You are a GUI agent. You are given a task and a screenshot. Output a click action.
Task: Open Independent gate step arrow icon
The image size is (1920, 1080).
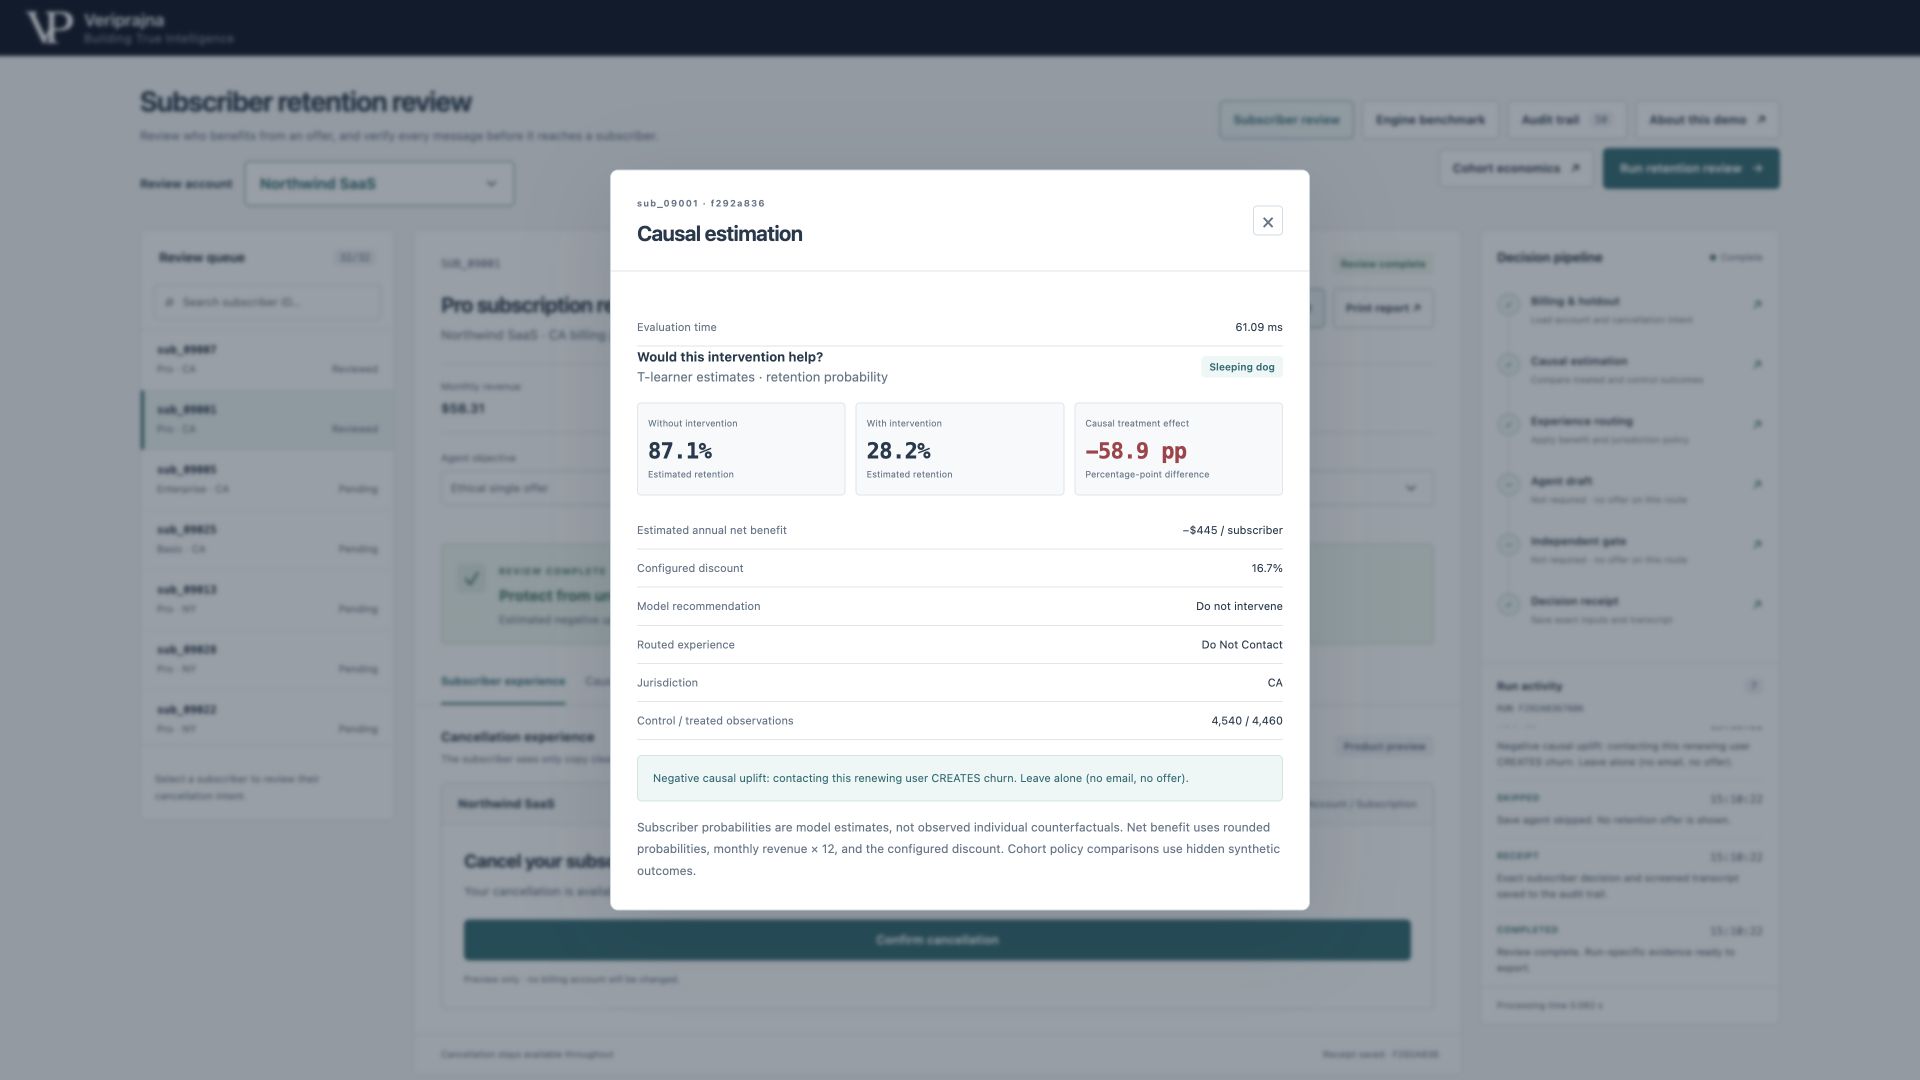(1757, 544)
